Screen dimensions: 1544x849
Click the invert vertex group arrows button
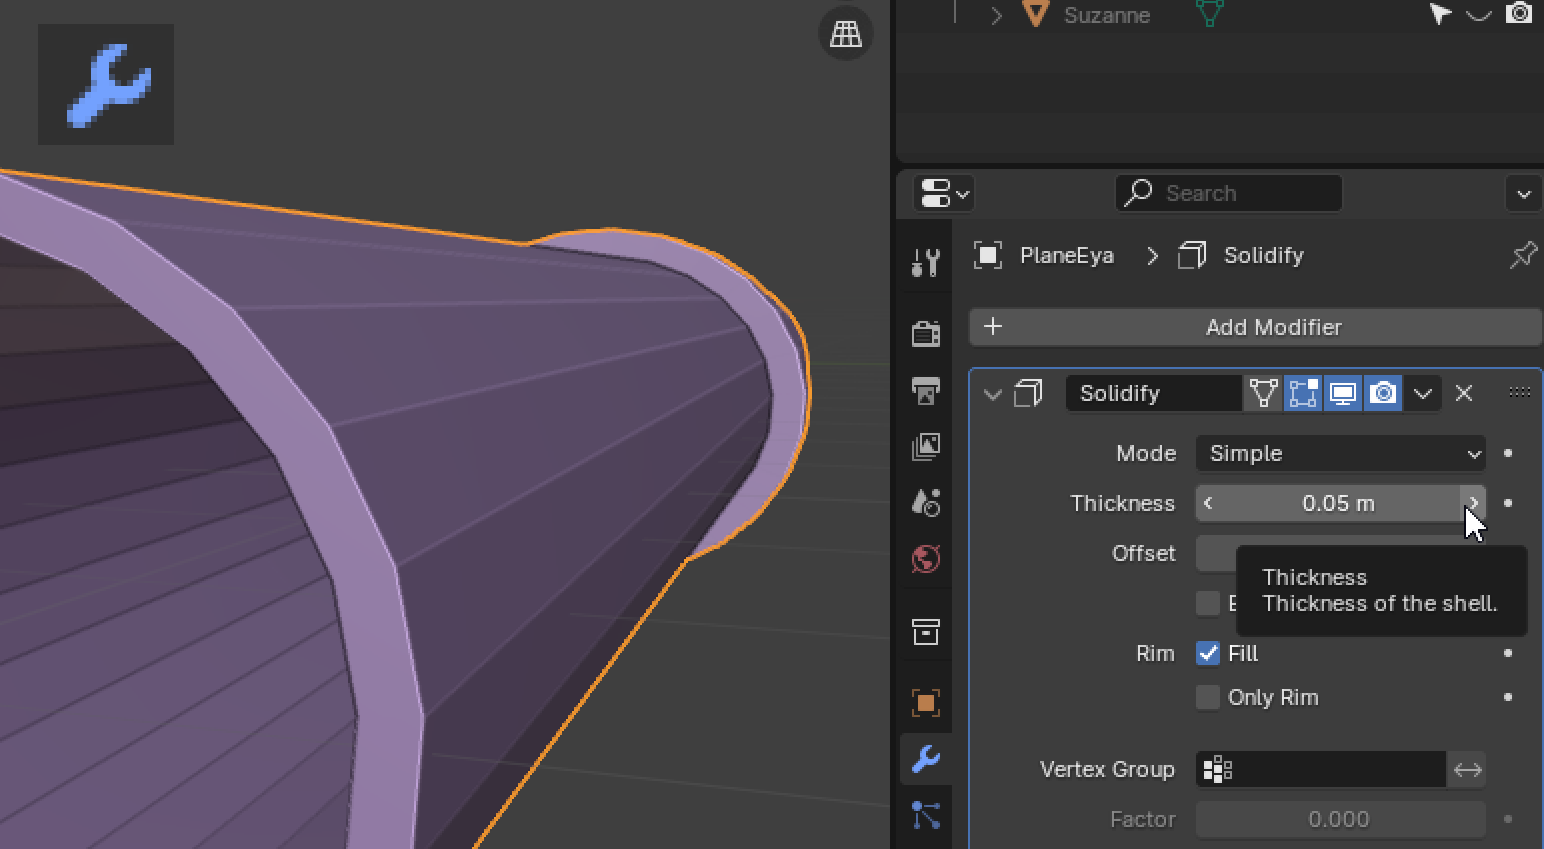tap(1467, 769)
